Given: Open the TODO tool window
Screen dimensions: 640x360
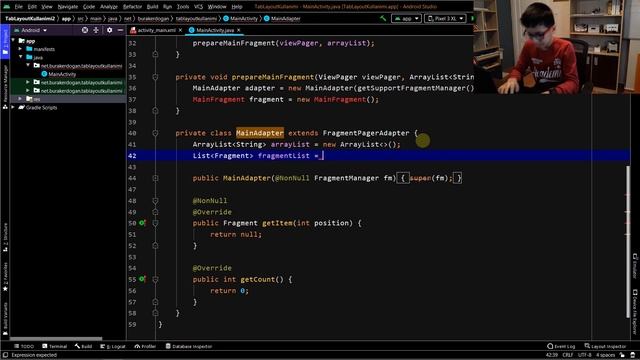Looking at the screenshot, I should [24, 346].
